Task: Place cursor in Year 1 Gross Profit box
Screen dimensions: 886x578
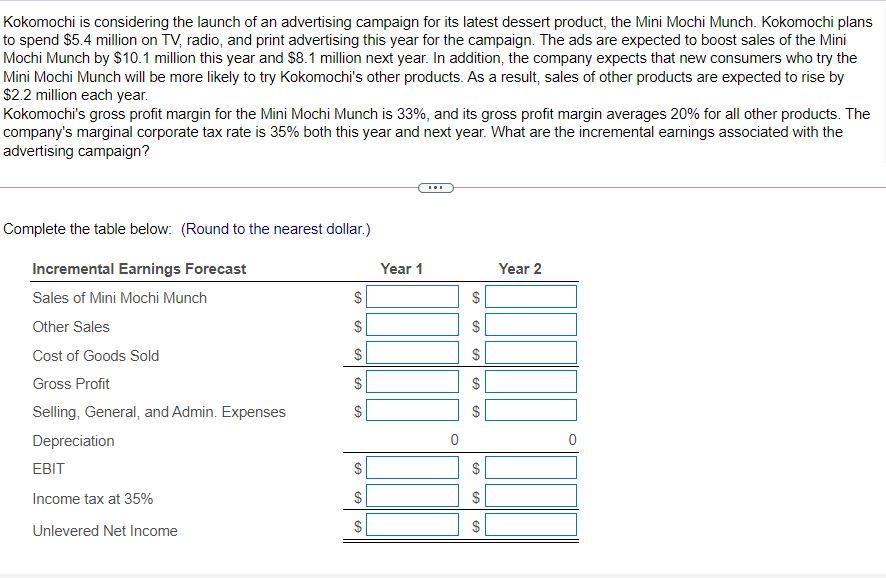Action: [x=410, y=381]
